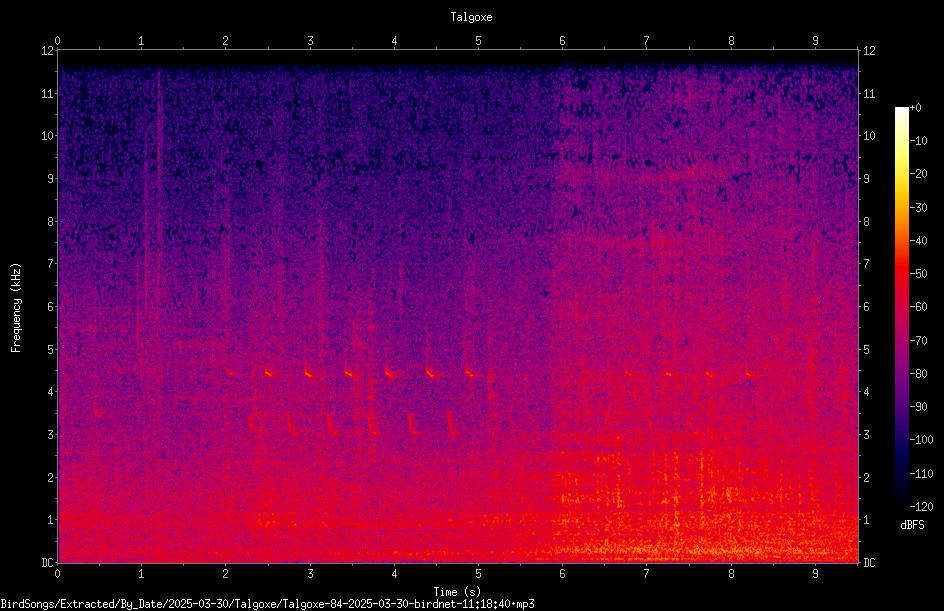Click the 0 second label on the bottom time axis
This screenshot has height=611, width=944.
coord(57,574)
